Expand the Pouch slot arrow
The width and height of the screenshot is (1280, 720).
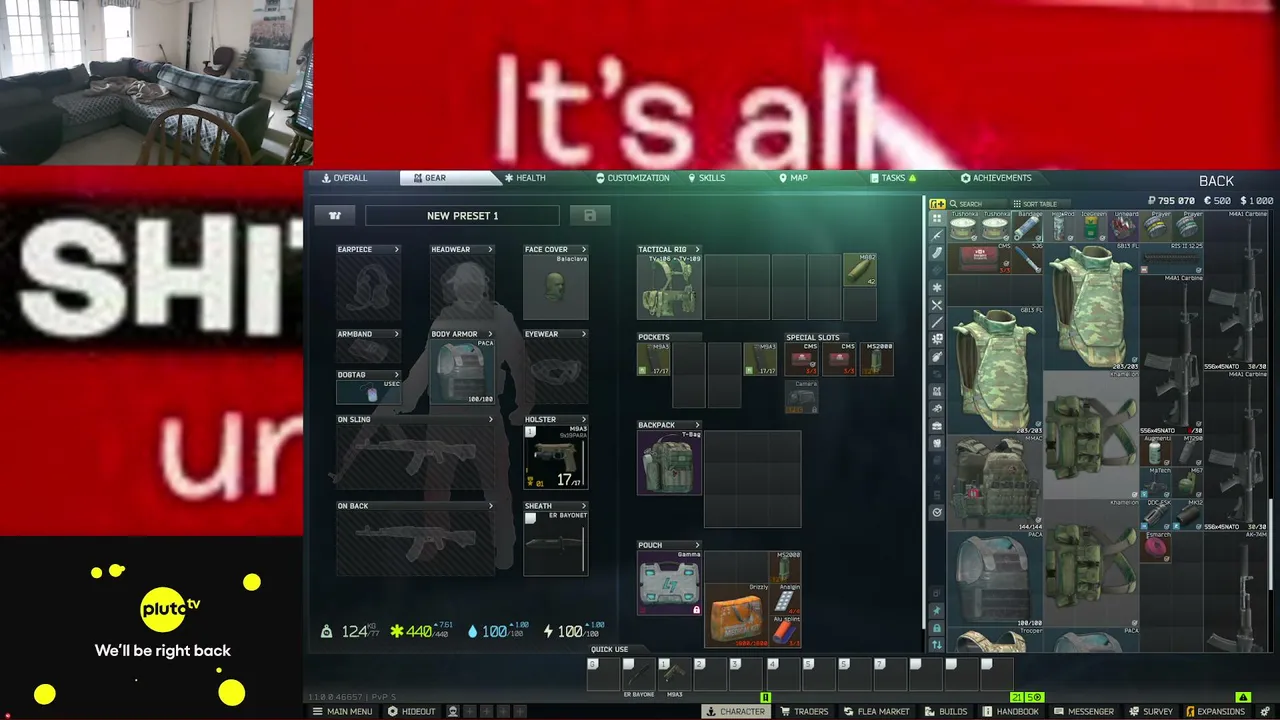697,545
